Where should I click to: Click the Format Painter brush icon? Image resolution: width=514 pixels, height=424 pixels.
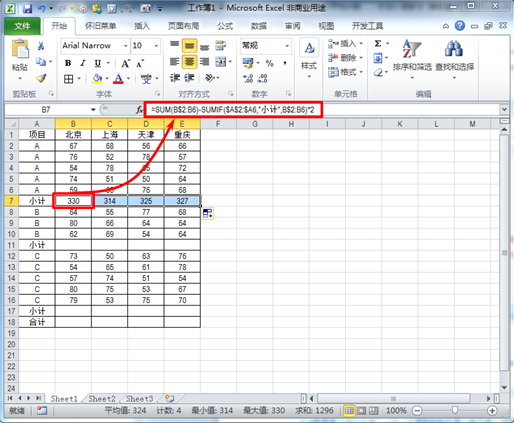pyautogui.click(x=41, y=78)
